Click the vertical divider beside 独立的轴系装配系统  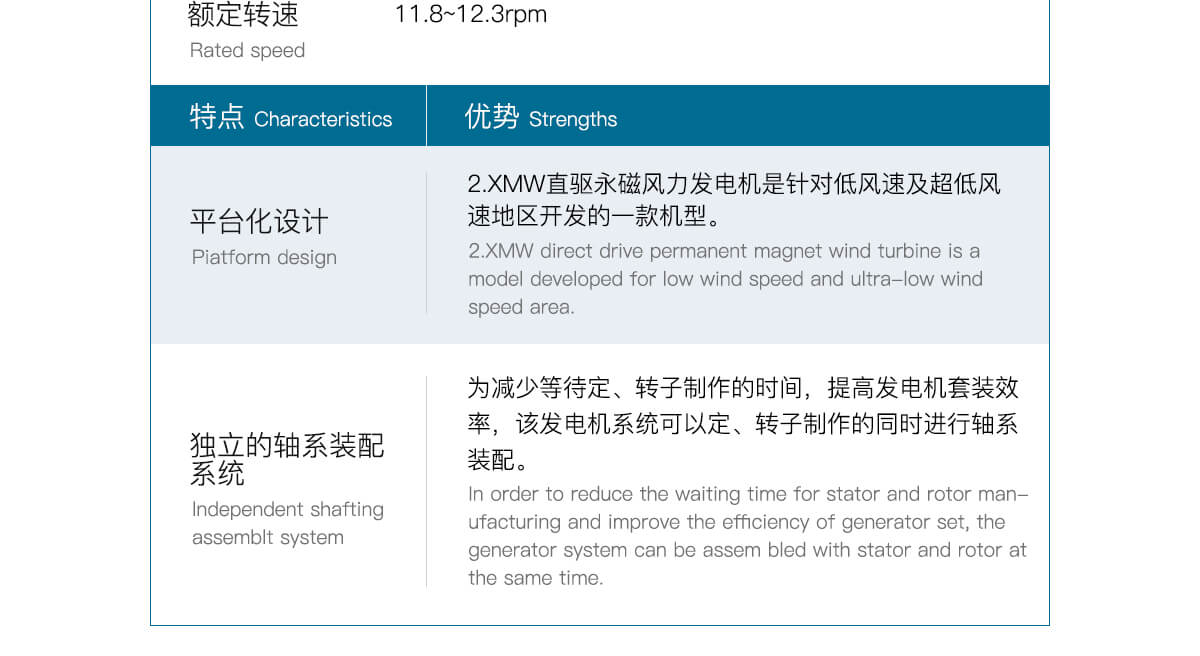(427, 481)
